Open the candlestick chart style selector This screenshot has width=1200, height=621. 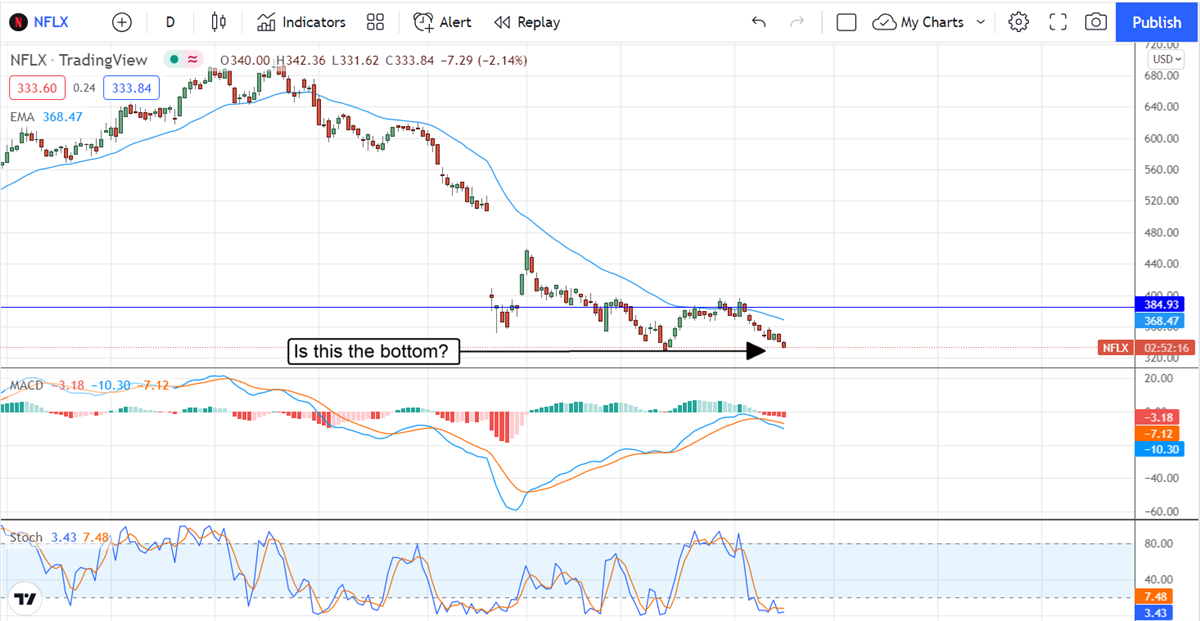pyautogui.click(x=220, y=22)
